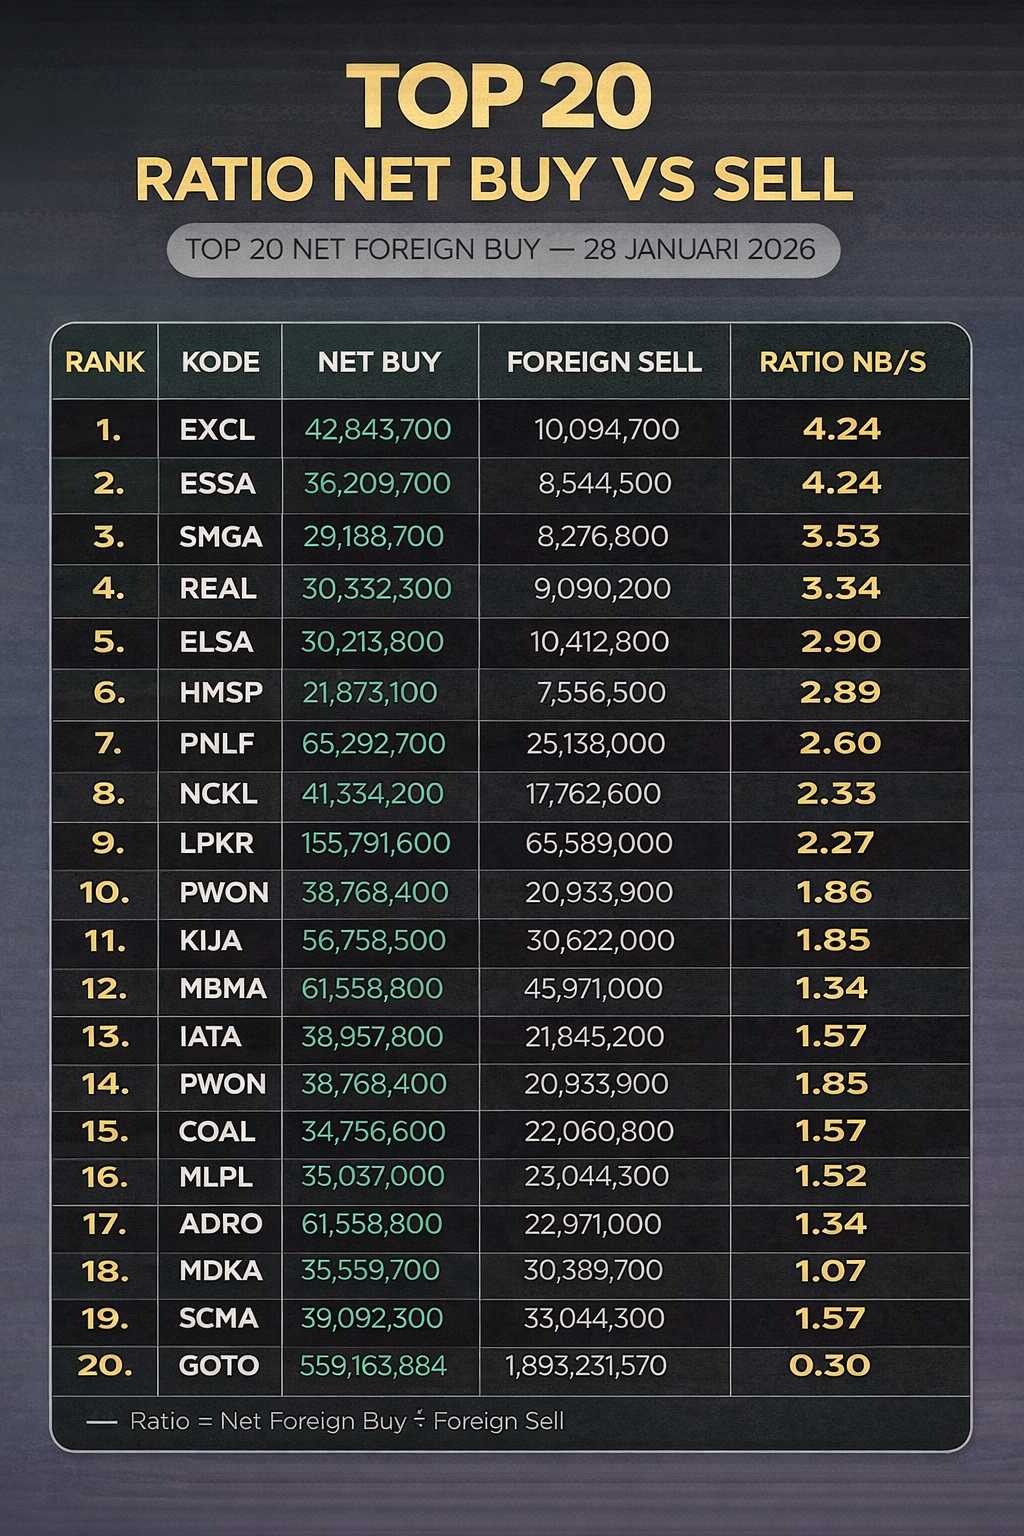Click LPKR net buy value 155,791,600
The width and height of the screenshot is (1024, 1536).
point(376,844)
